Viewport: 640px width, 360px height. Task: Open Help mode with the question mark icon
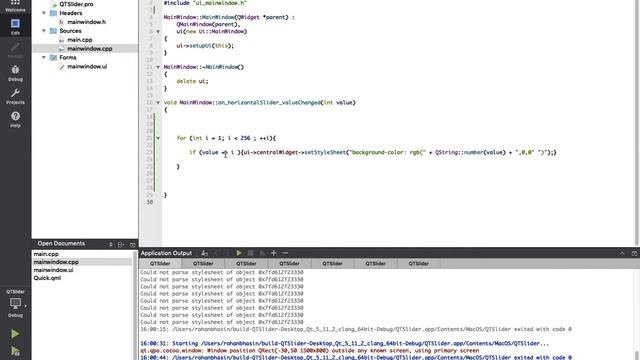point(15,120)
